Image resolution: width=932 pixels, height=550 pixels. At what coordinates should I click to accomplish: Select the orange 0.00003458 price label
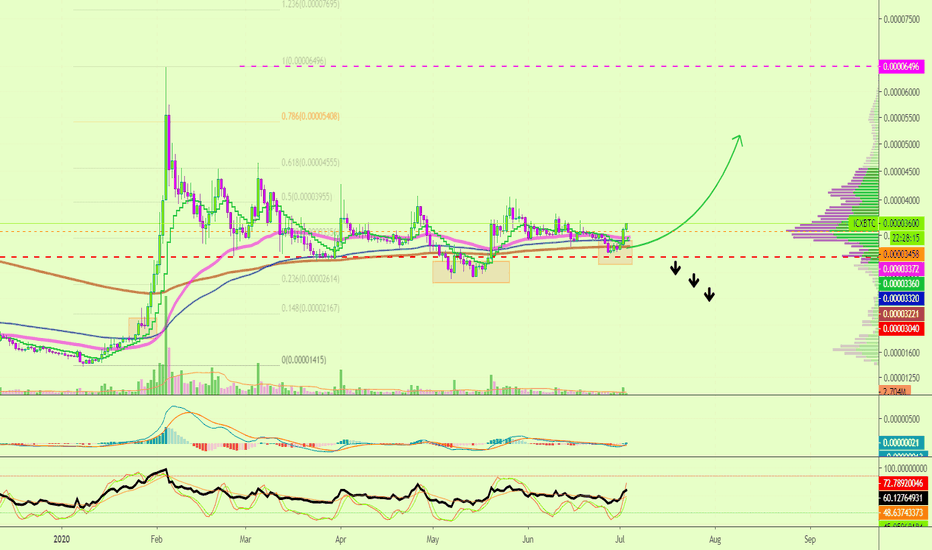901,254
